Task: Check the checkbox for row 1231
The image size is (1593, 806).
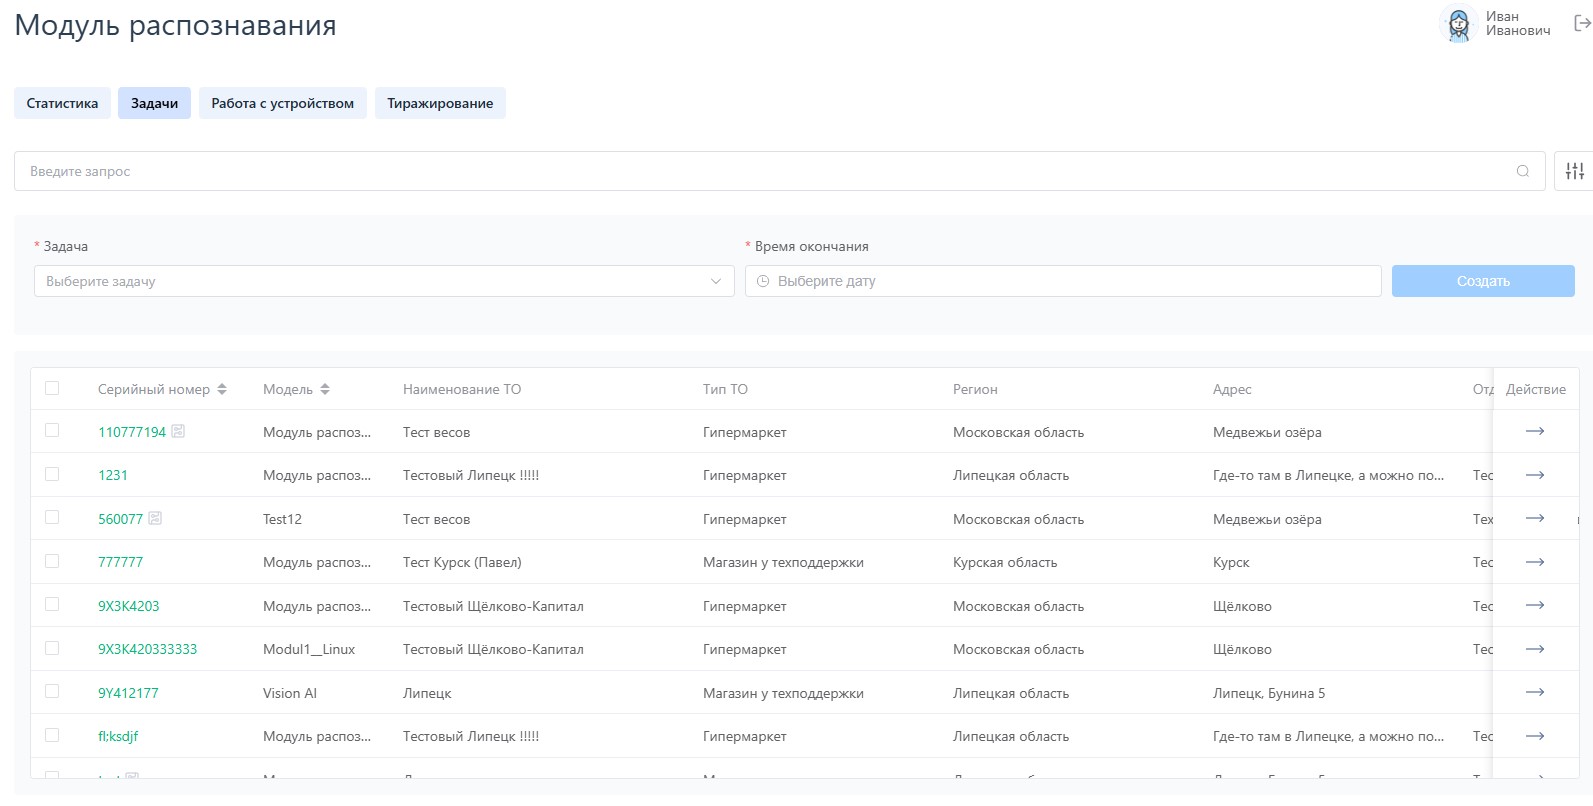Action: click(52, 474)
